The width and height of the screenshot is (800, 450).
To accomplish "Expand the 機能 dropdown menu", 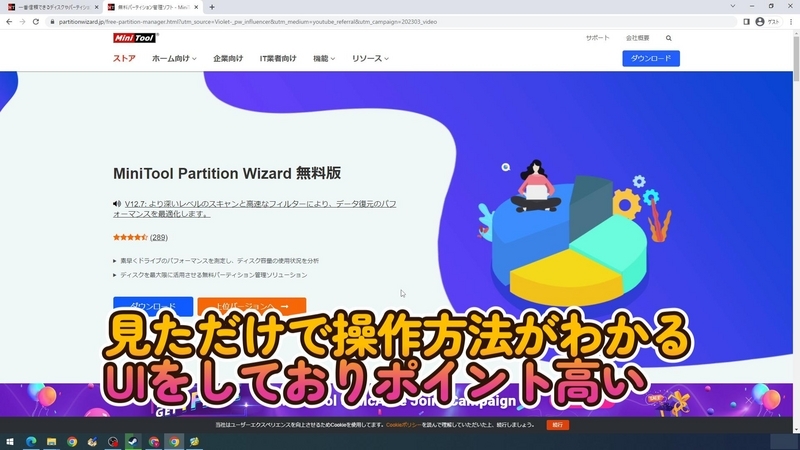I will tap(324, 58).
